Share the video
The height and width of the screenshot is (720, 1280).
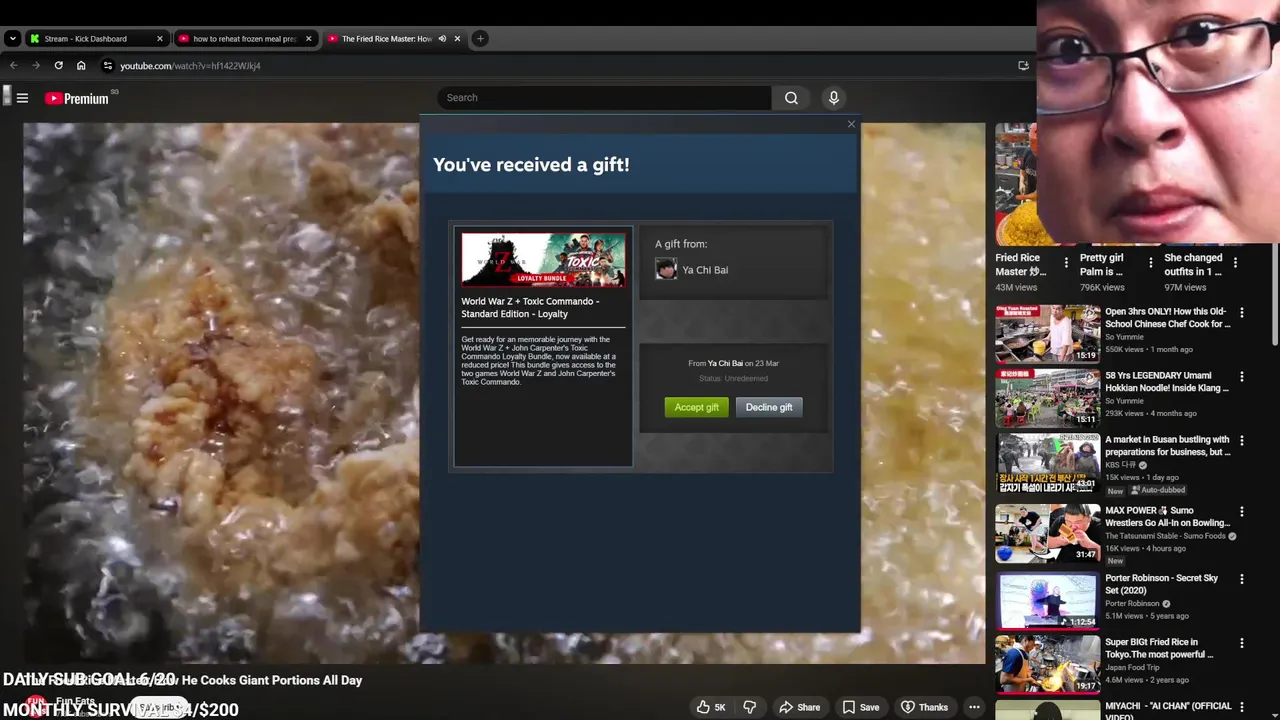[x=799, y=707]
